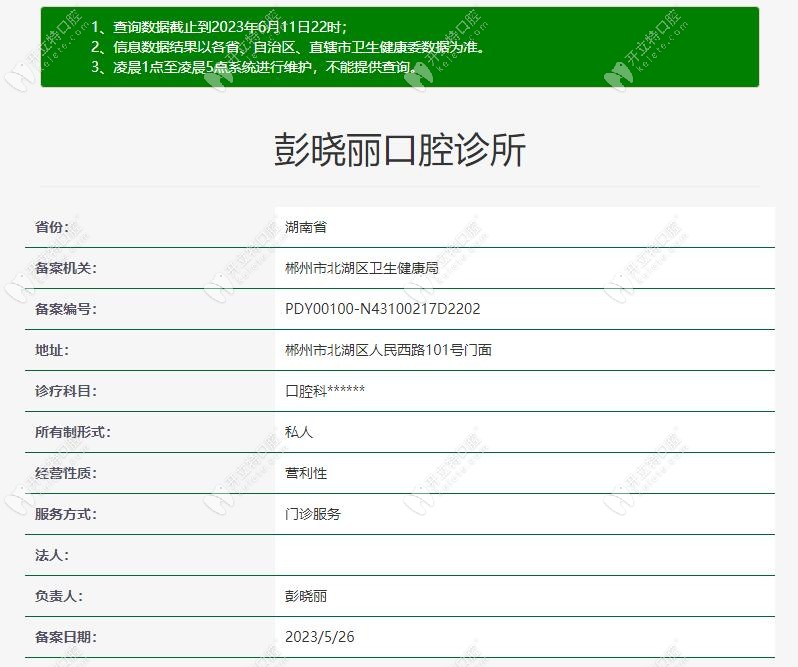Select the filing number PDY00100-N43100217D2202
Viewport: 798px width, 667px height.
click(382, 309)
